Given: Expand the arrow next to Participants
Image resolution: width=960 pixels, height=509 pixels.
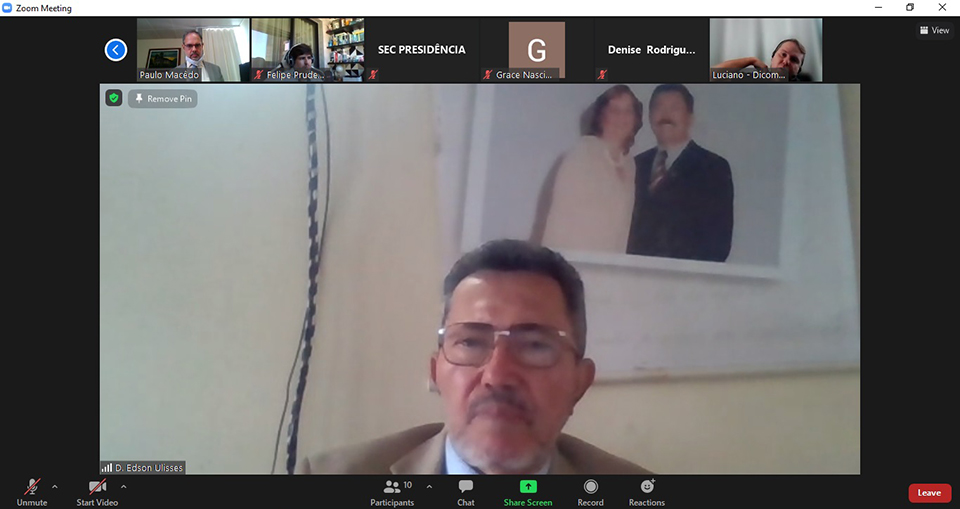Looking at the screenshot, I should (x=429, y=487).
